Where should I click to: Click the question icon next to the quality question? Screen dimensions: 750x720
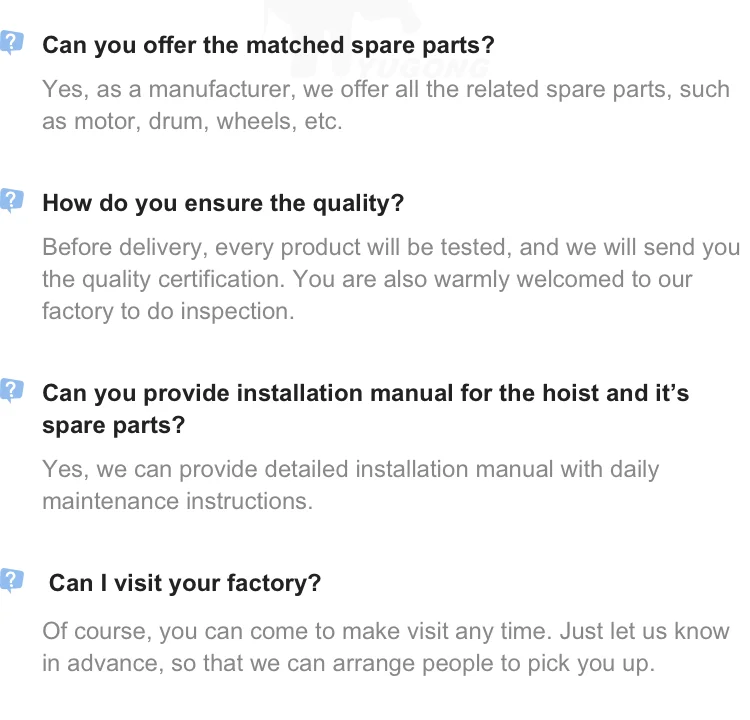click(x=11, y=200)
